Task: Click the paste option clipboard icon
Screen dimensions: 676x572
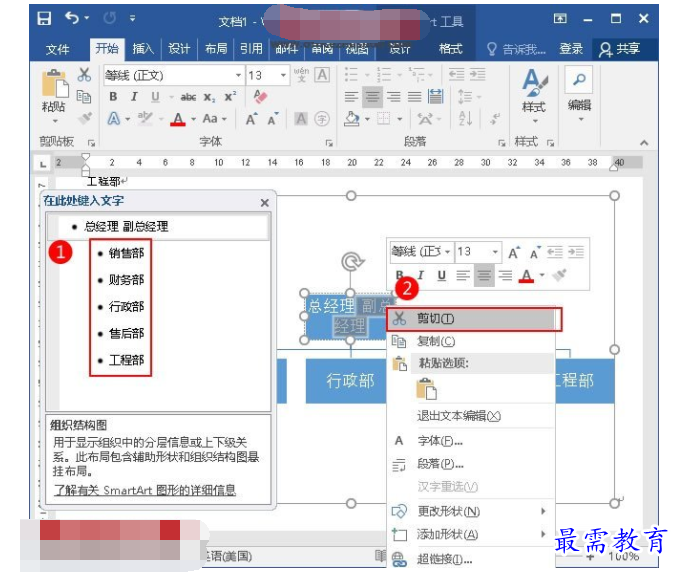Action: point(426,389)
